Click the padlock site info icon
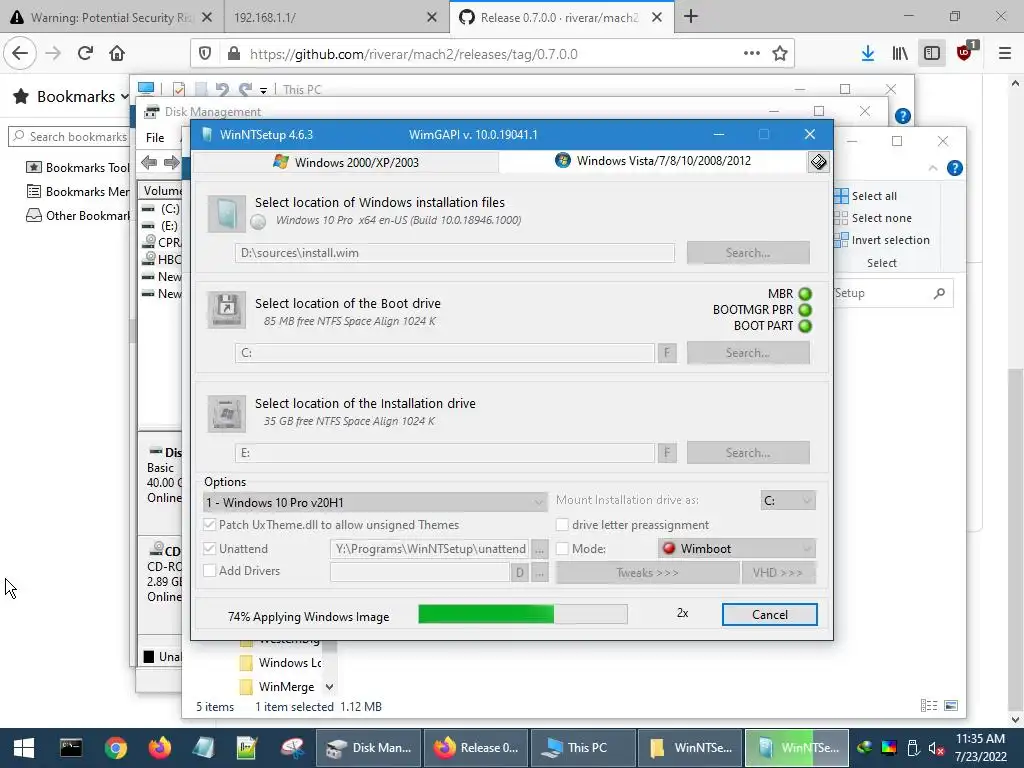Viewport: 1024px width, 768px height. point(233,54)
